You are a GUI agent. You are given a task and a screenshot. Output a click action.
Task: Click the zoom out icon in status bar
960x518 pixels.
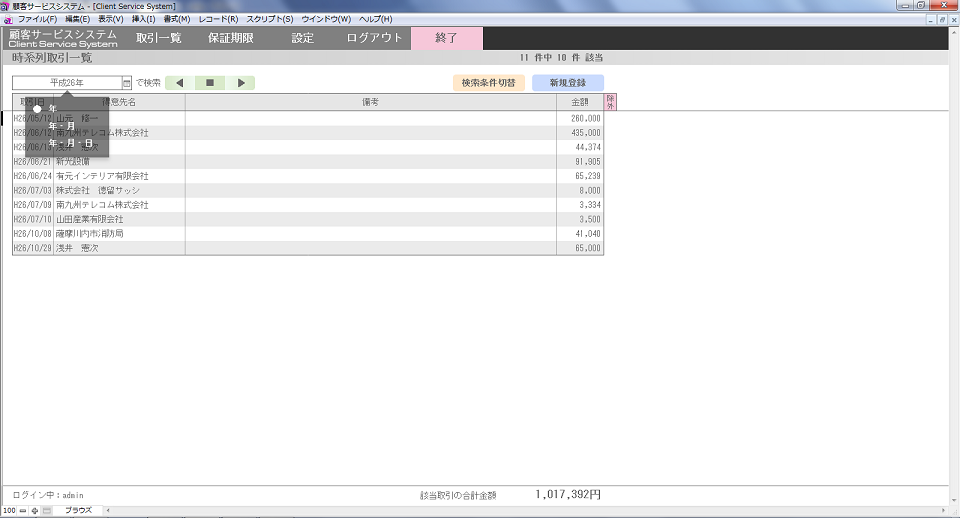(x=23, y=511)
